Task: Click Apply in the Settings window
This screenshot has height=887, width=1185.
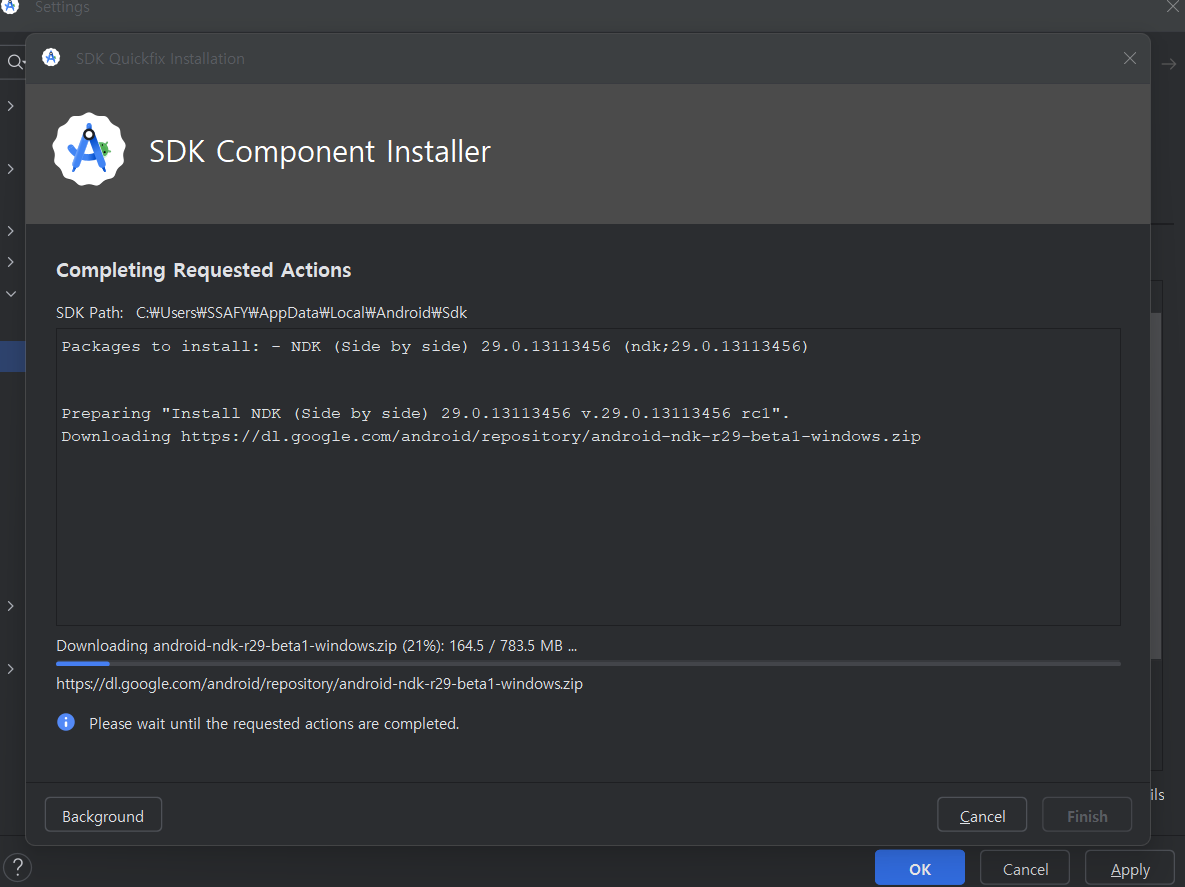Action: point(1130,869)
